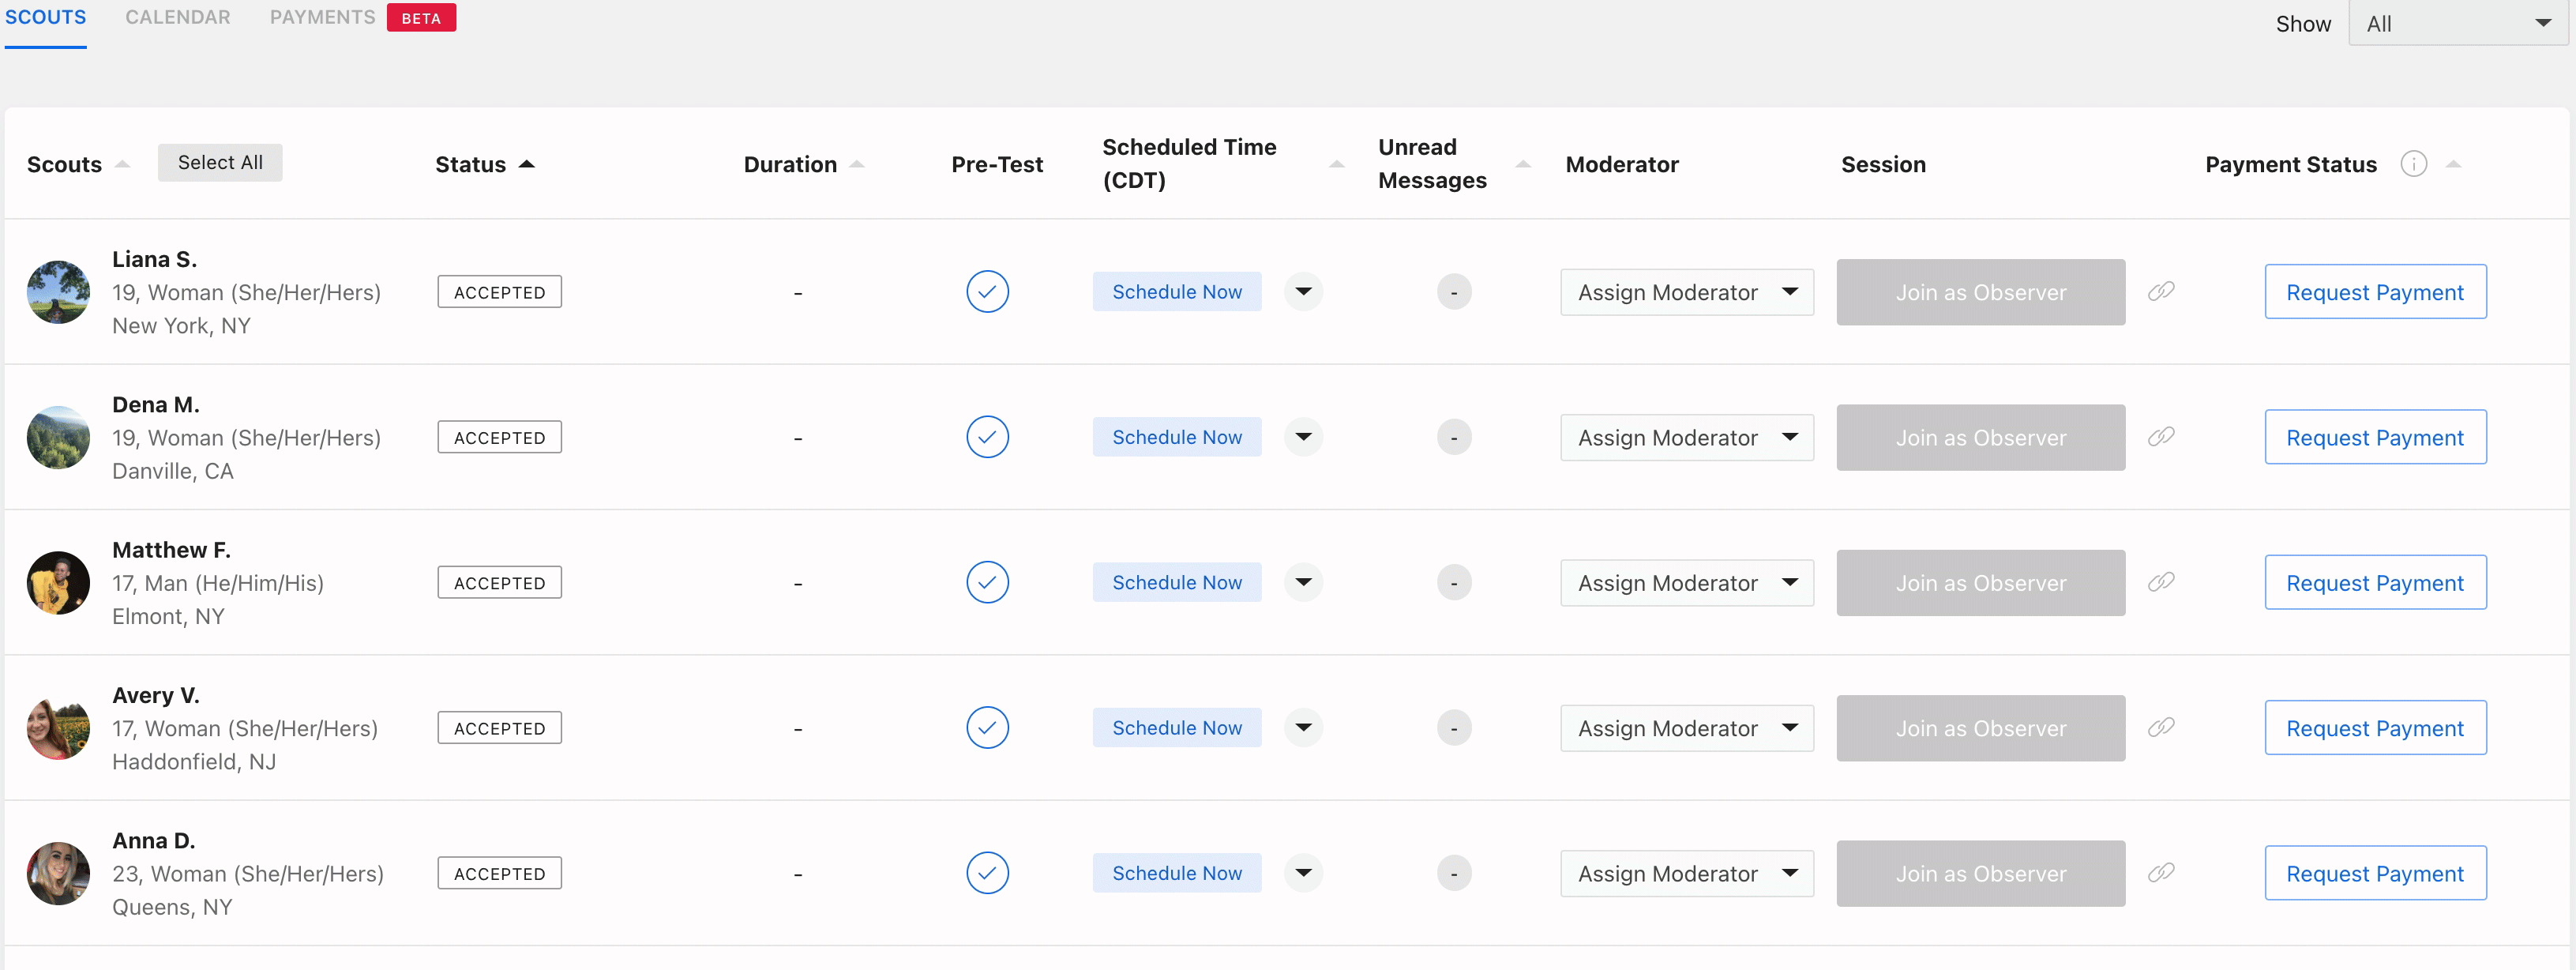Request payment for Liana S.
The width and height of the screenshot is (2576, 970).
tap(2375, 292)
